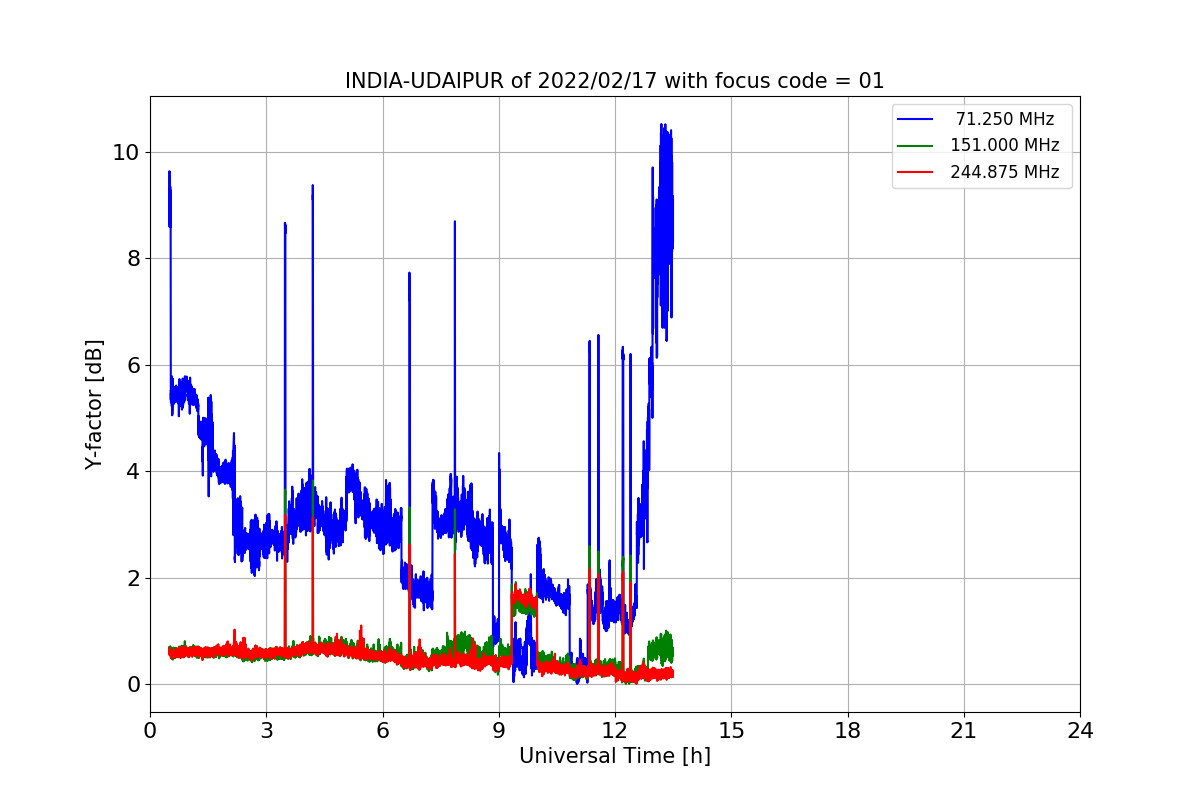Click x-axis tick label '6'
1200x800 pixels.
382,731
